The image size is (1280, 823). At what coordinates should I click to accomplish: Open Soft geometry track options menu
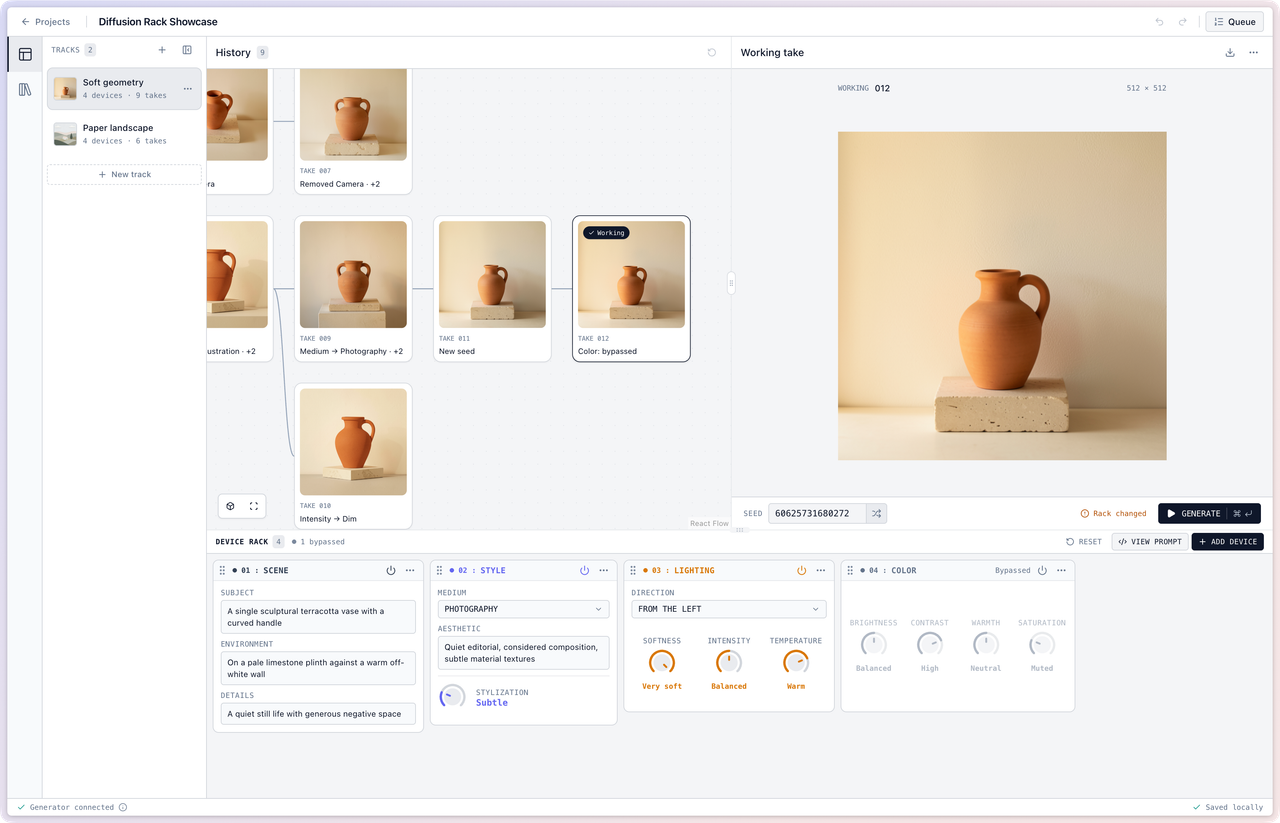coord(187,89)
